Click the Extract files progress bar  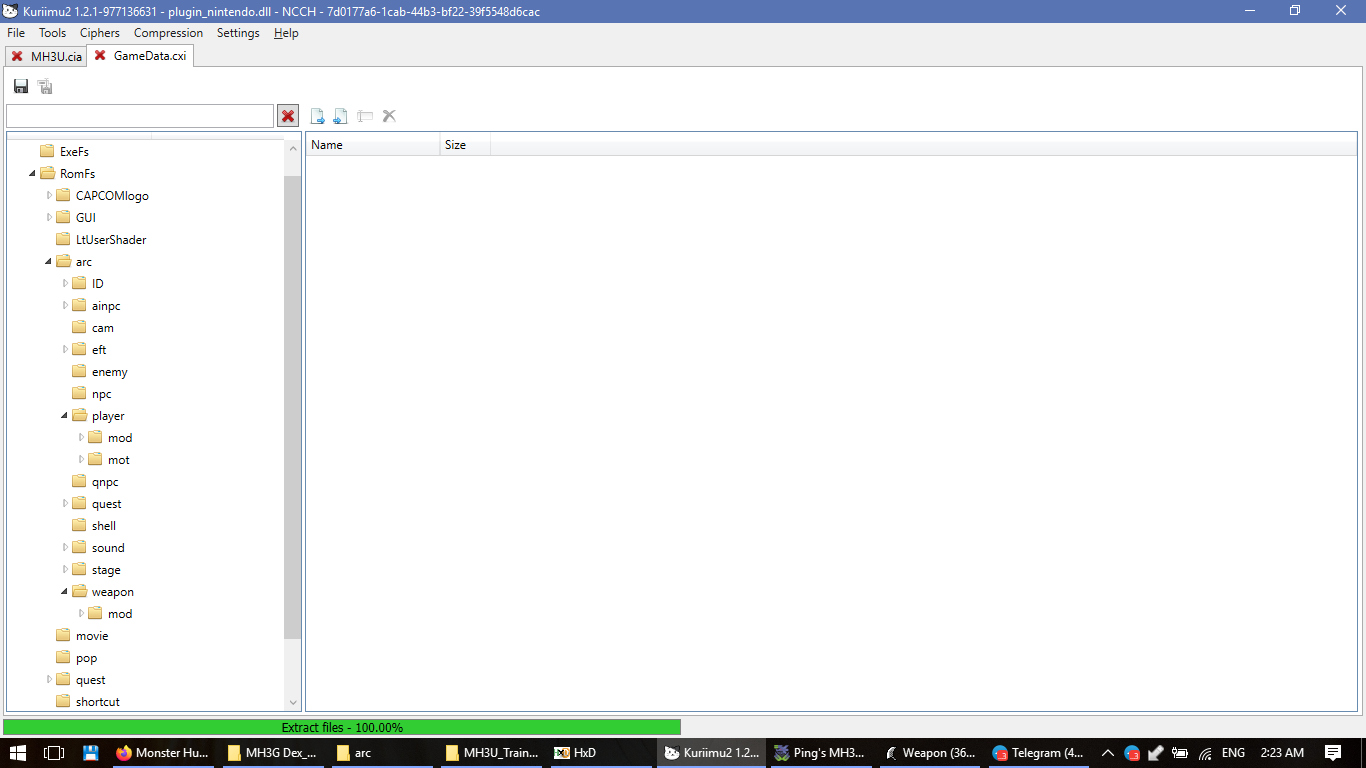(x=342, y=727)
